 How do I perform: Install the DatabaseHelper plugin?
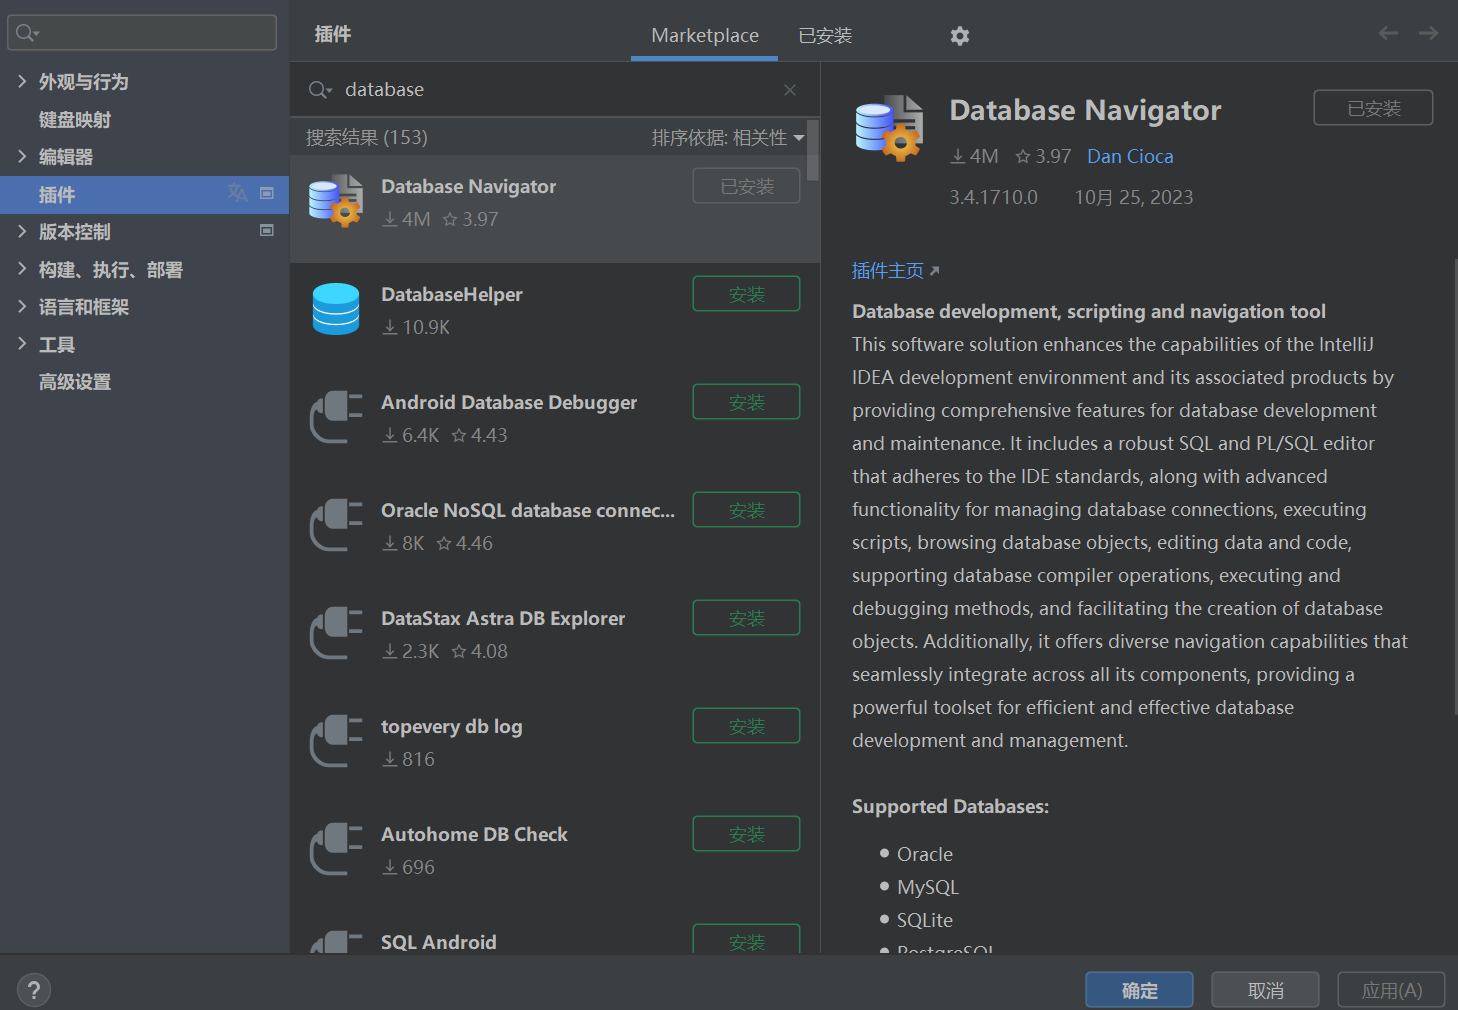pyautogui.click(x=746, y=294)
